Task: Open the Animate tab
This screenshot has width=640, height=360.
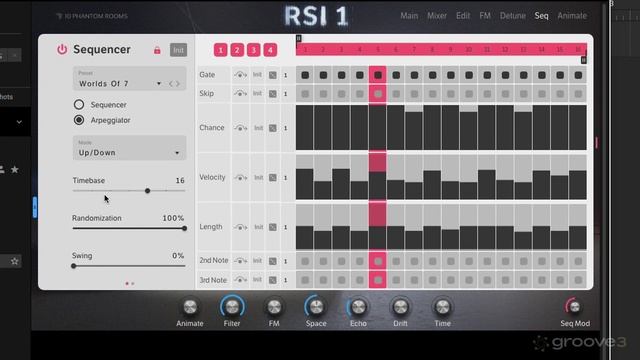Action: point(572,16)
